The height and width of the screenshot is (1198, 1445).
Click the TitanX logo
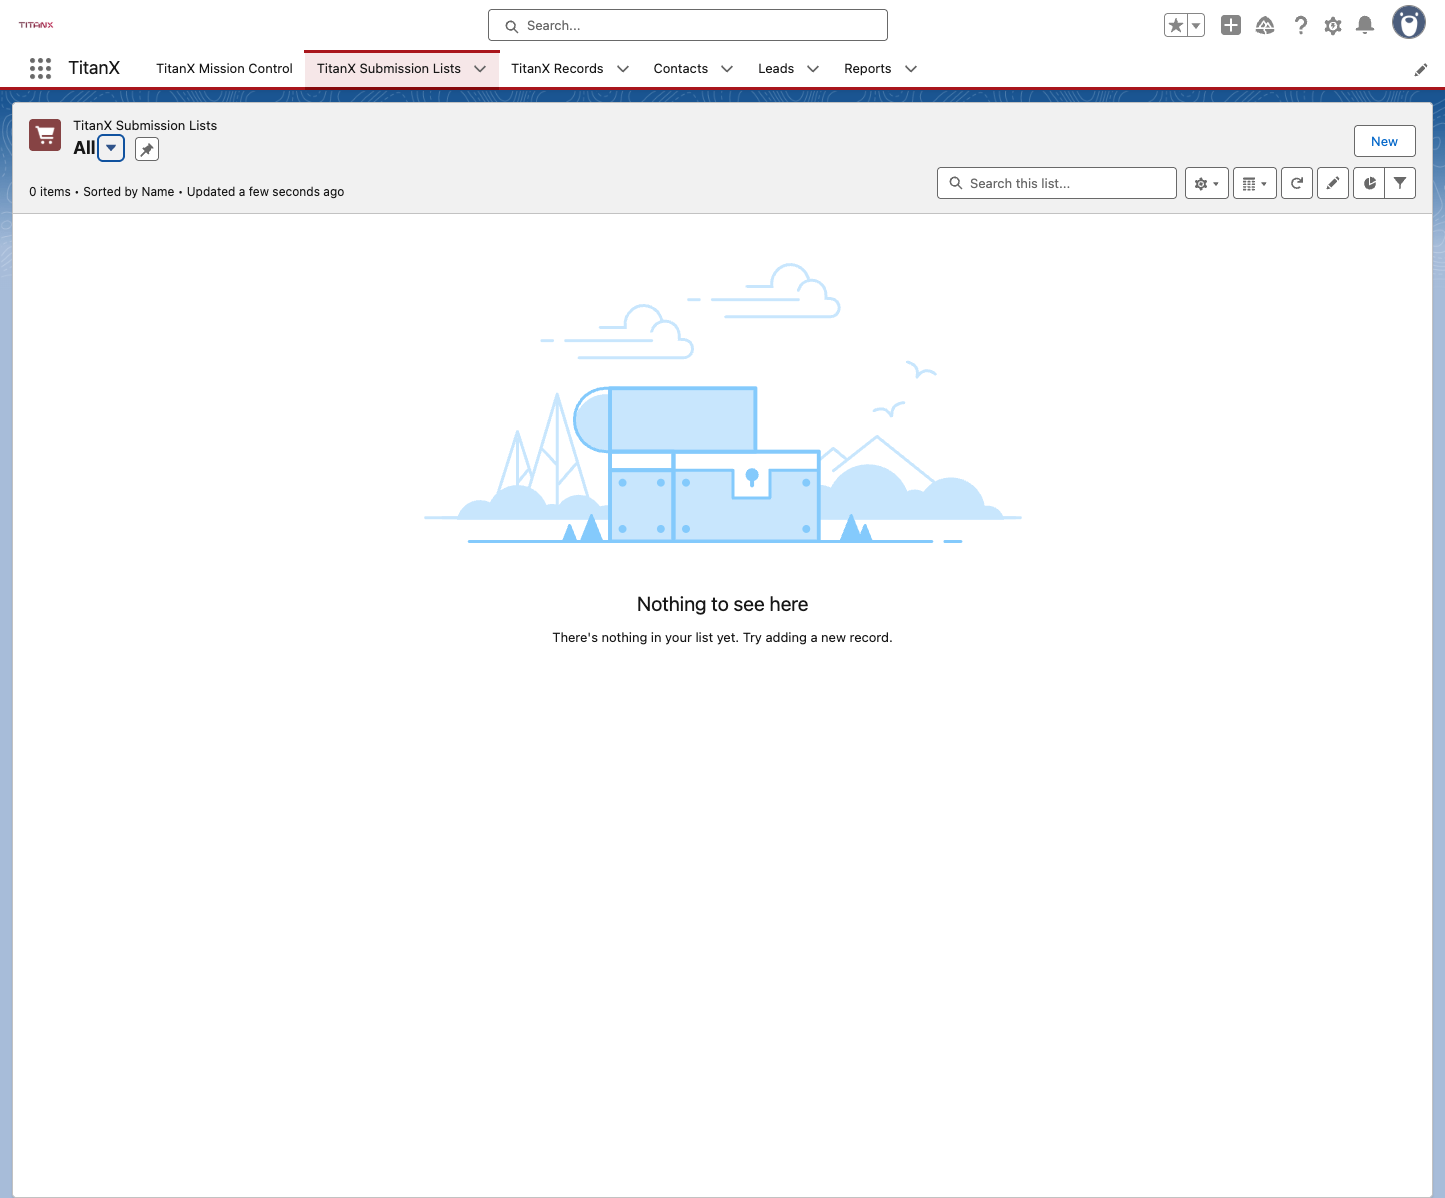[x=36, y=25]
